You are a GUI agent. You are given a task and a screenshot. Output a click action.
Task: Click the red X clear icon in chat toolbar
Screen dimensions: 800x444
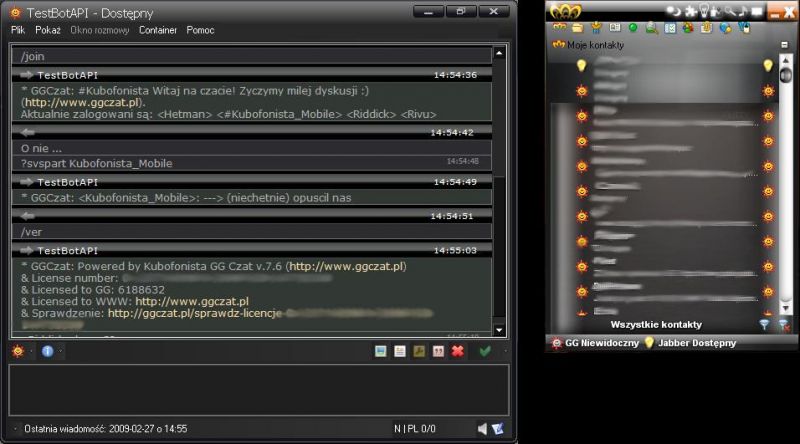click(x=458, y=351)
